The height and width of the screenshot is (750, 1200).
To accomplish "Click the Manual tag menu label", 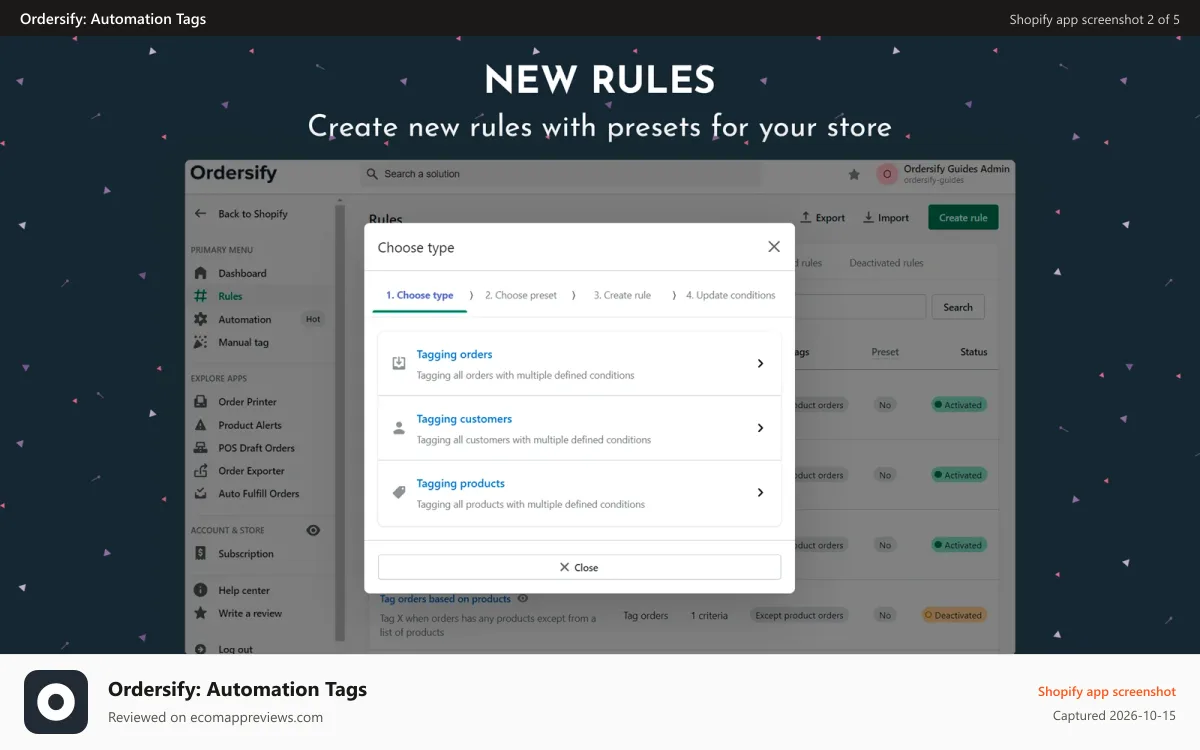I will 243,342.
